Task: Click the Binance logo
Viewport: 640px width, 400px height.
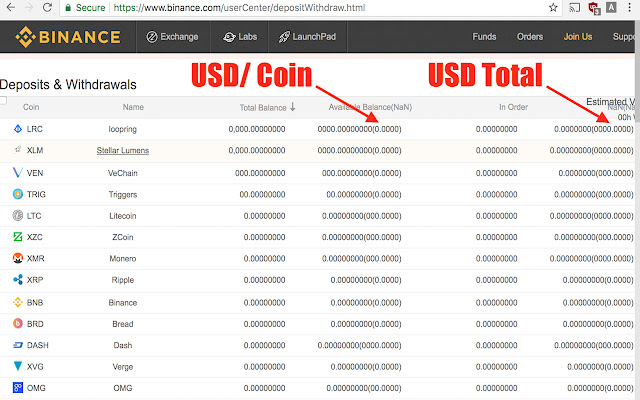Action: [68, 37]
